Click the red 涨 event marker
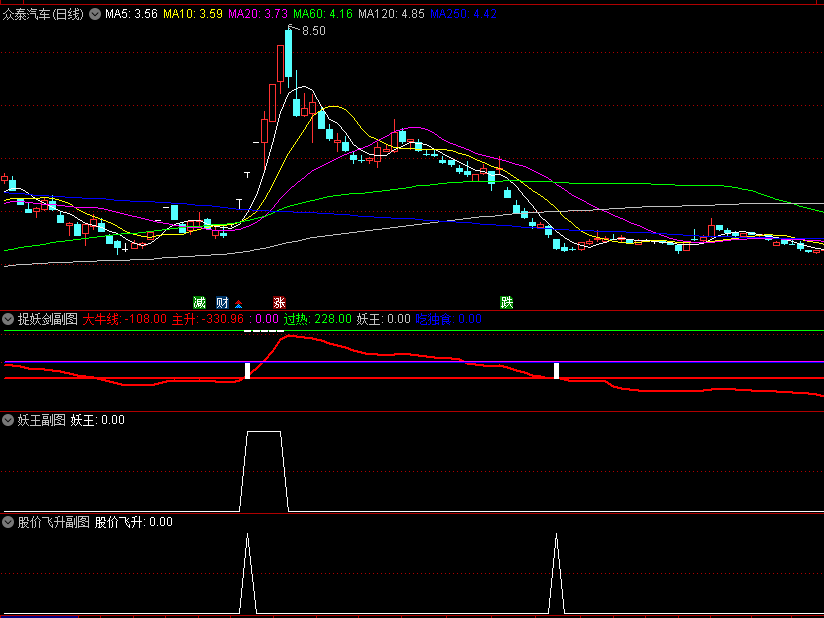 tap(279, 303)
